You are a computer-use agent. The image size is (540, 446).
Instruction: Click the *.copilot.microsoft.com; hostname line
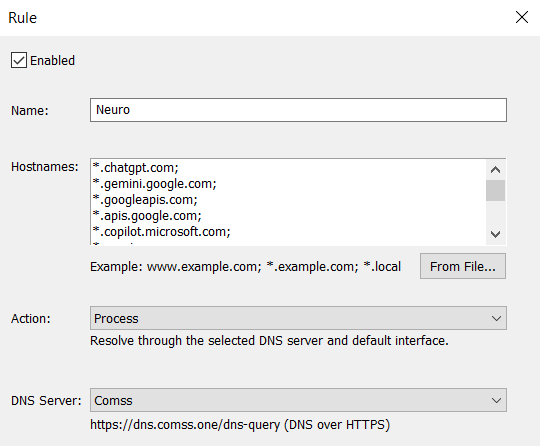point(162,232)
